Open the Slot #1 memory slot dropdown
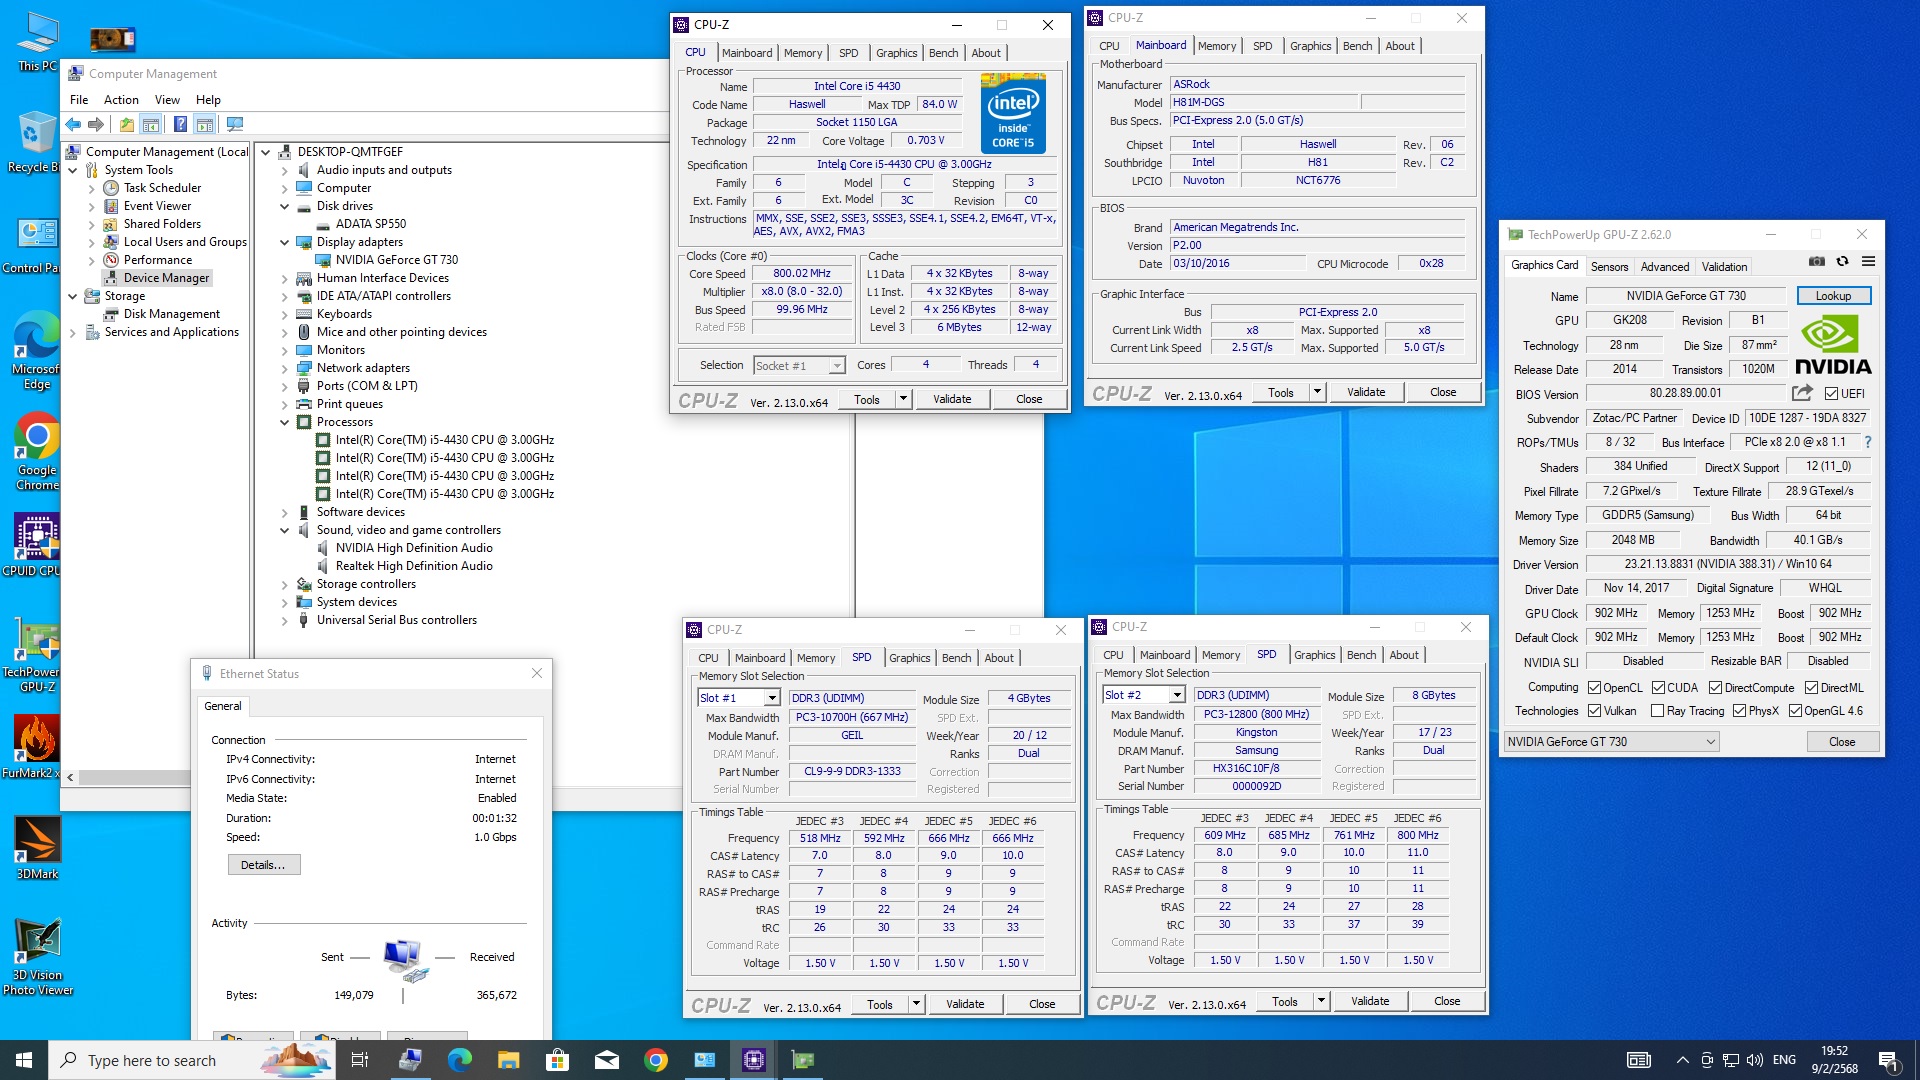 pyautogui.click(x=771, y=698)
